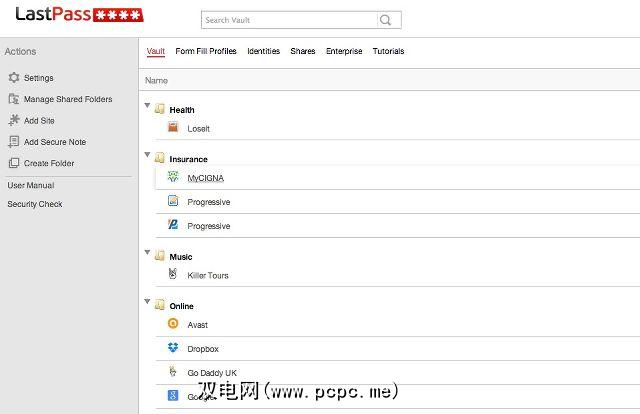Select the Insurance folder name
640x414 pixels.
coord(189,159)
